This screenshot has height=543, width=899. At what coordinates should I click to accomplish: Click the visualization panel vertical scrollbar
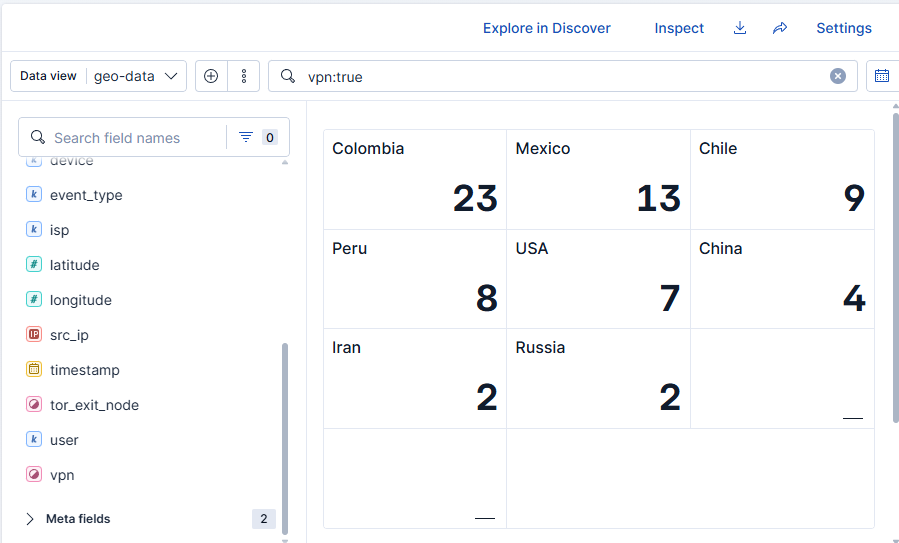pos(896,268)
